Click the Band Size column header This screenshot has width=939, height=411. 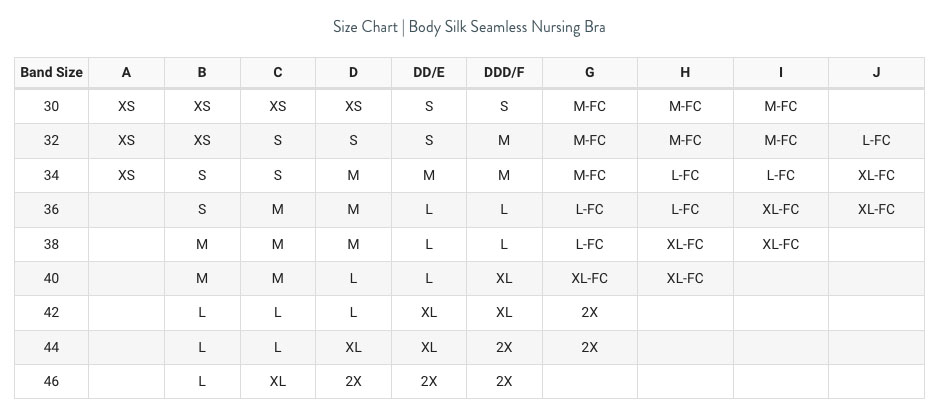click(51, 72)
